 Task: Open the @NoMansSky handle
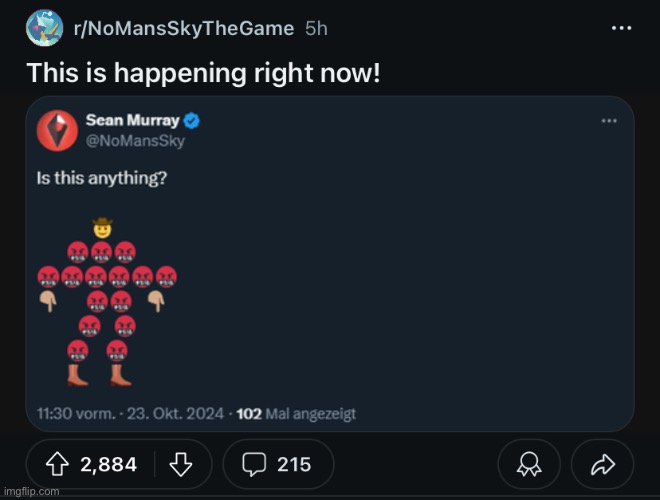coord(135,141)
